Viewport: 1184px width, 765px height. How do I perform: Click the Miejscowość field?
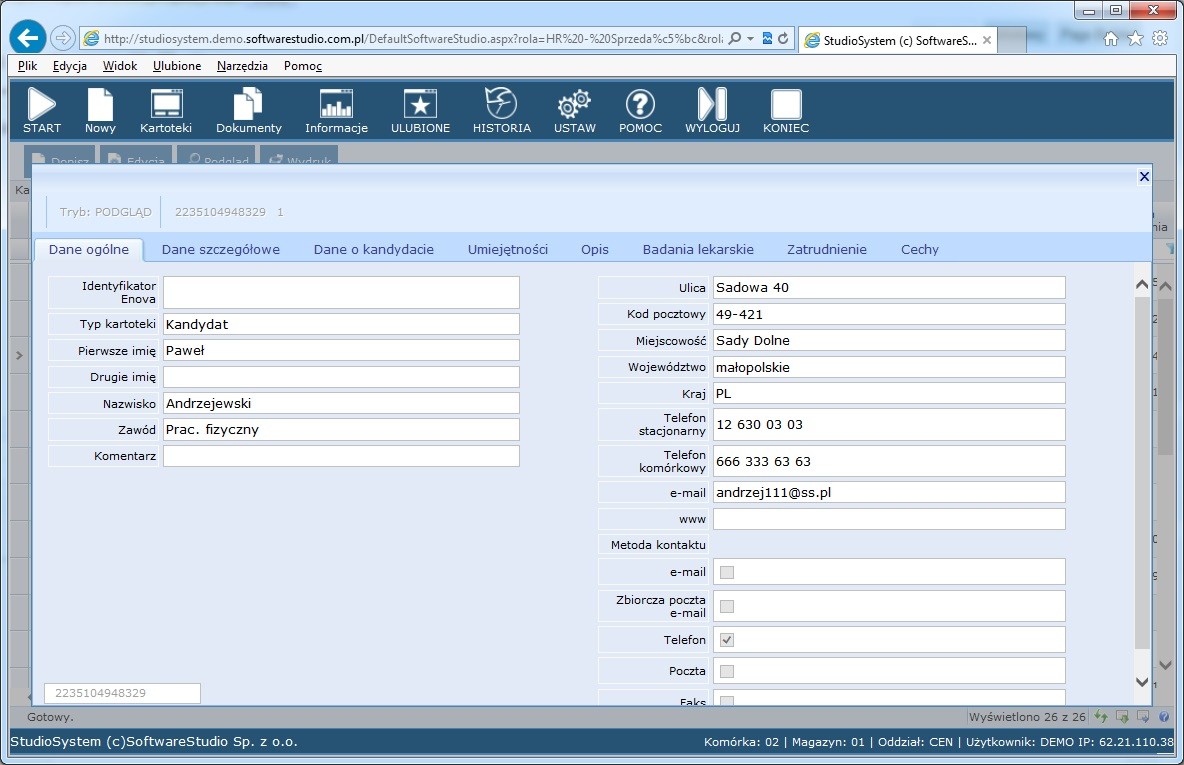890,341
